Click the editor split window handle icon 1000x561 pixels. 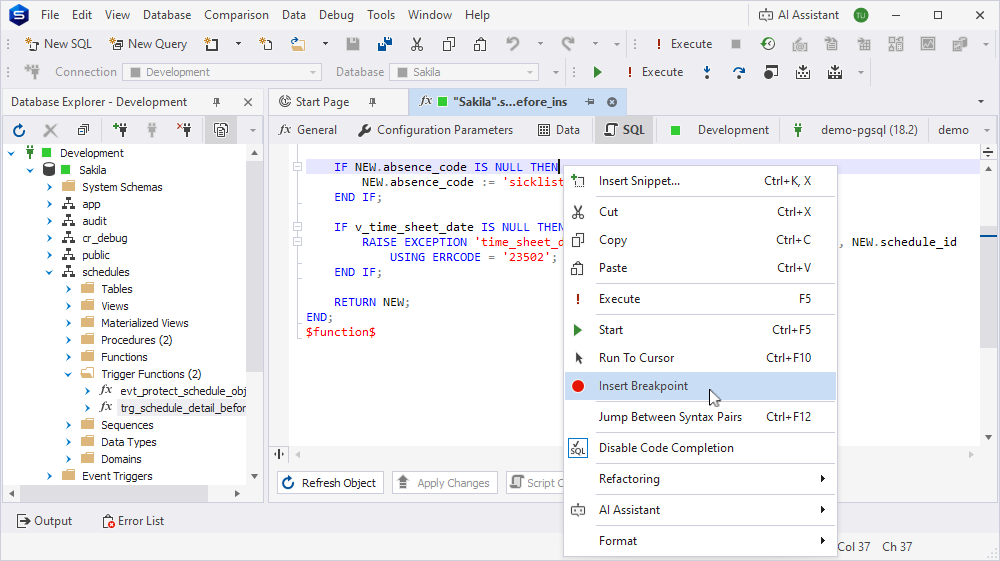(279, 455)
